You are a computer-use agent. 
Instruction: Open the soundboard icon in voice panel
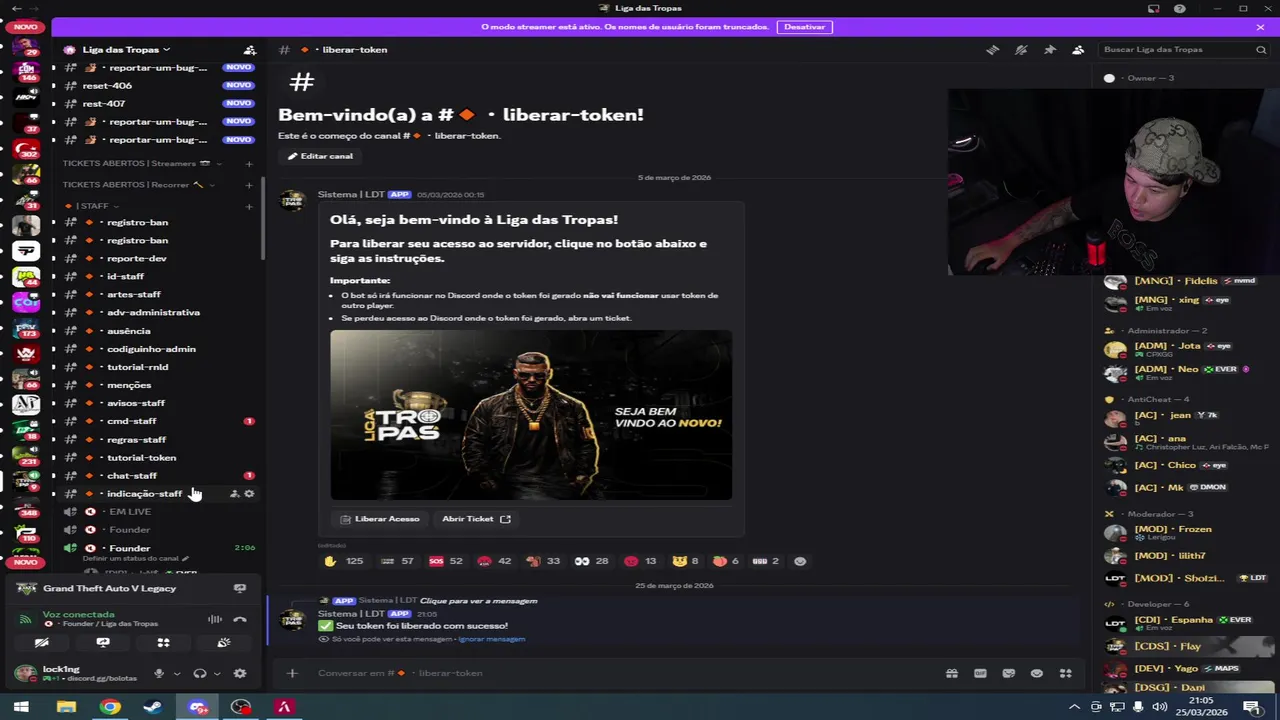(224, 643)
